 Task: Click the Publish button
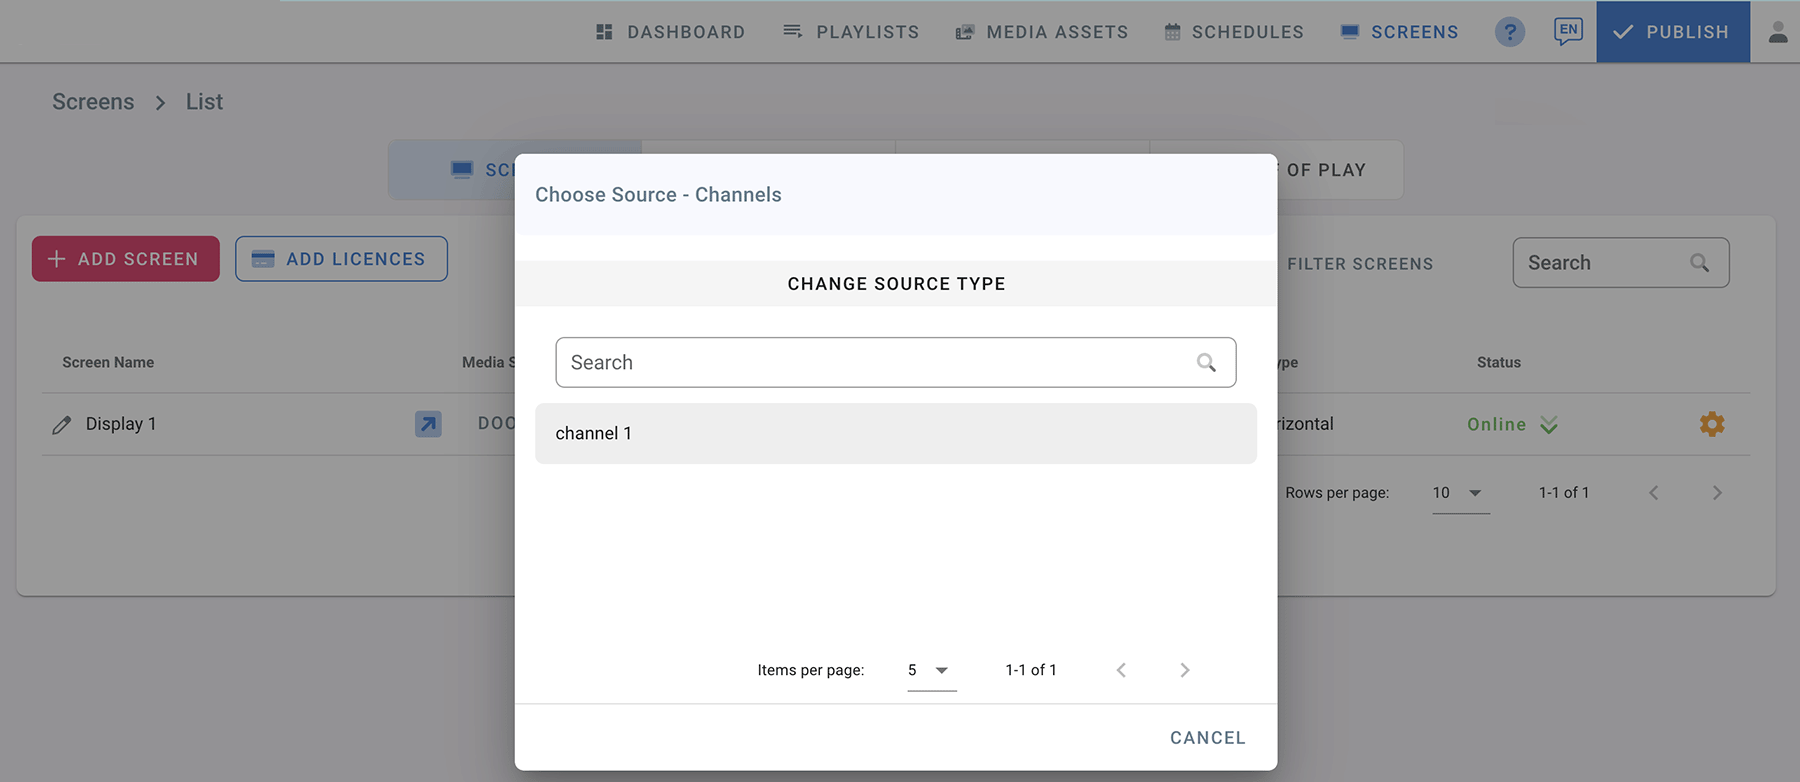[x=1673, y=32]
